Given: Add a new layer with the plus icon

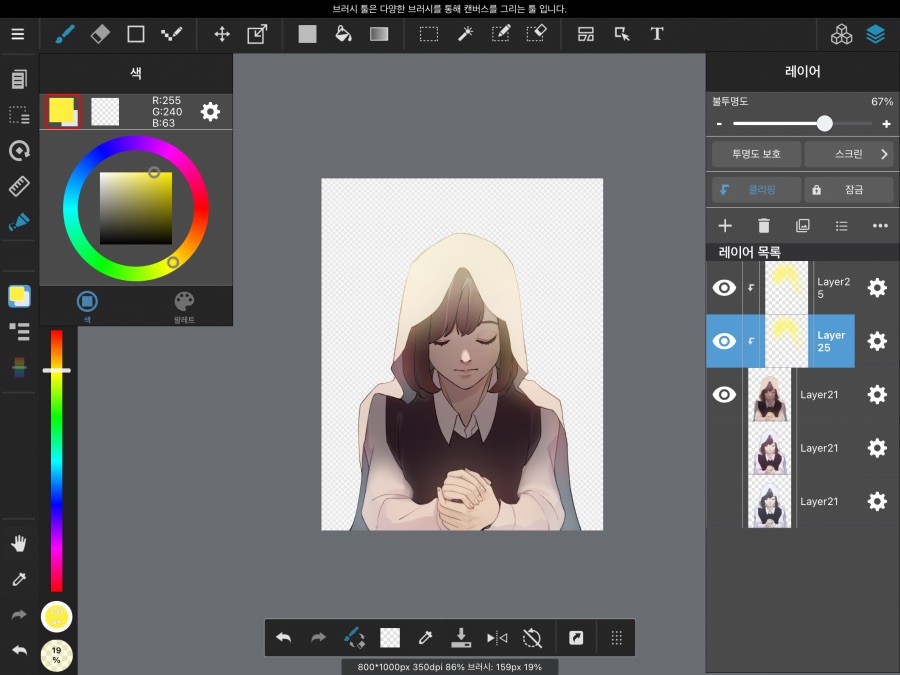Looking at the screenshot, I should [724, 225].
